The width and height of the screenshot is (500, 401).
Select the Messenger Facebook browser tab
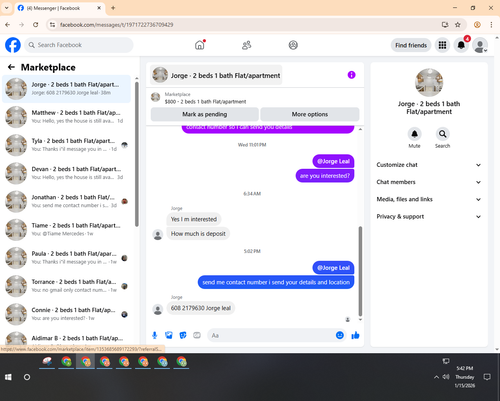(59, 8)
